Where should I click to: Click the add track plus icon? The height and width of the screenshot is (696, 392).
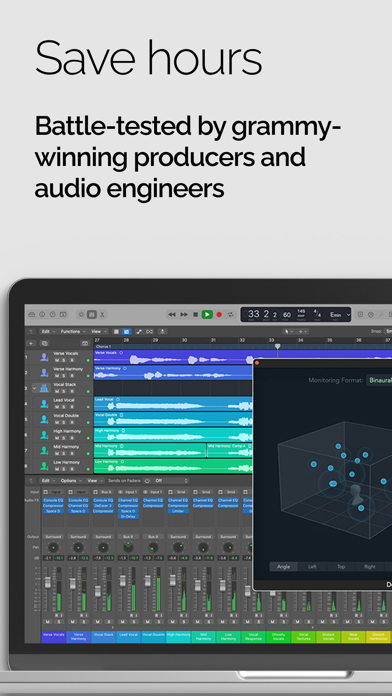31,343
